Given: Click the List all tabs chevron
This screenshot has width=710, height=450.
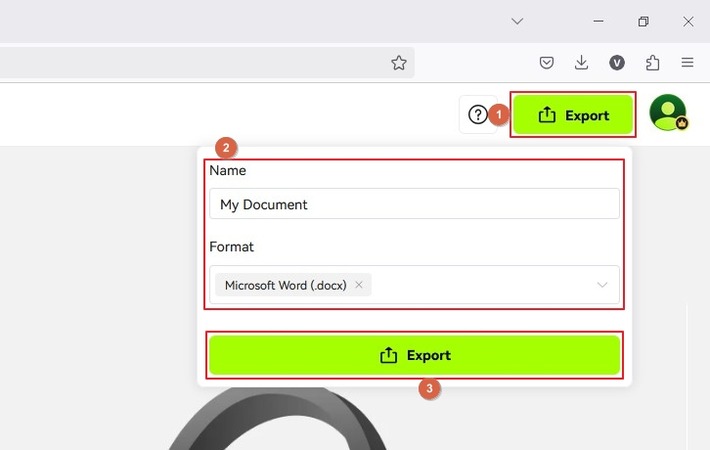Looking at the screenshot, I should click(x=517, y=21).
